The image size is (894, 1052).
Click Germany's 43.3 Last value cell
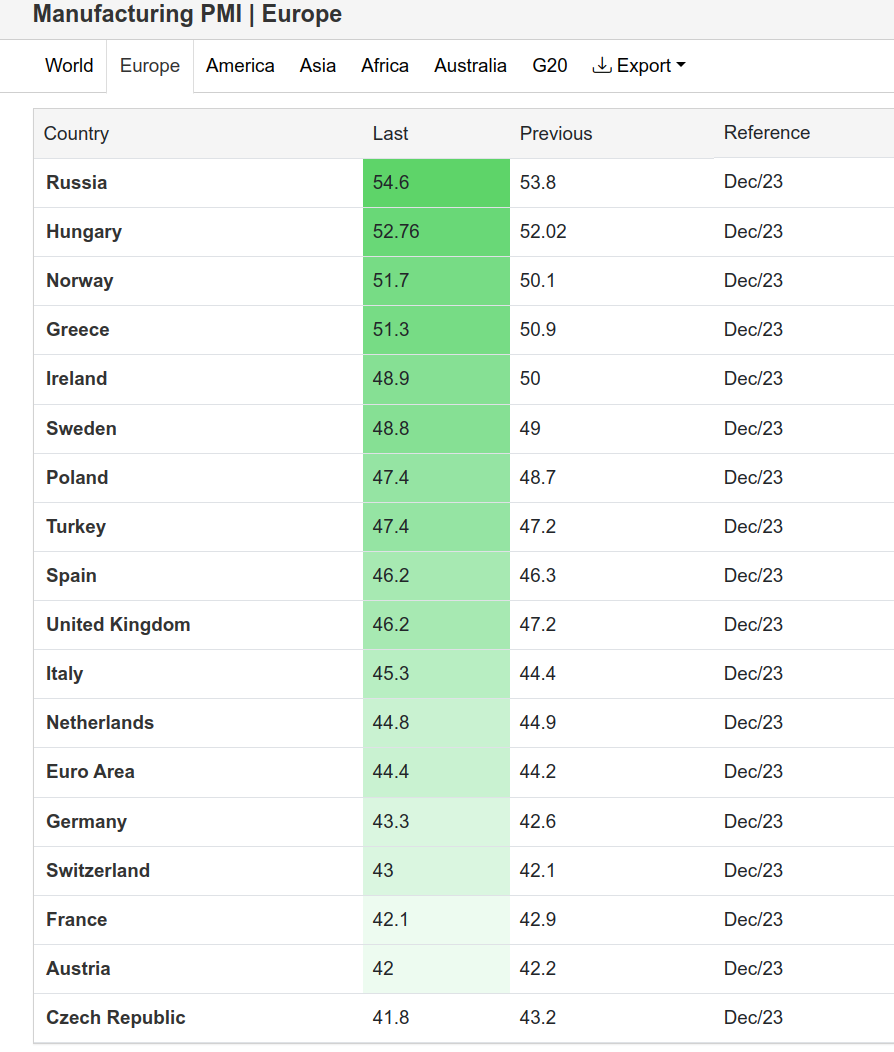click(436, 822)
